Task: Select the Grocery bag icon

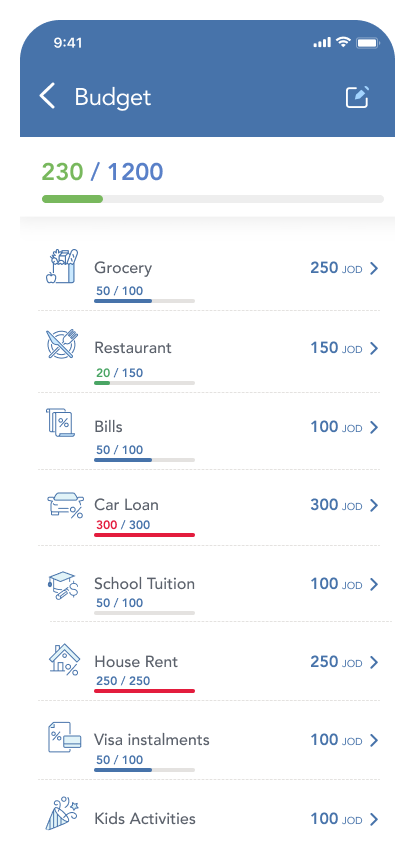Action: 61,266
